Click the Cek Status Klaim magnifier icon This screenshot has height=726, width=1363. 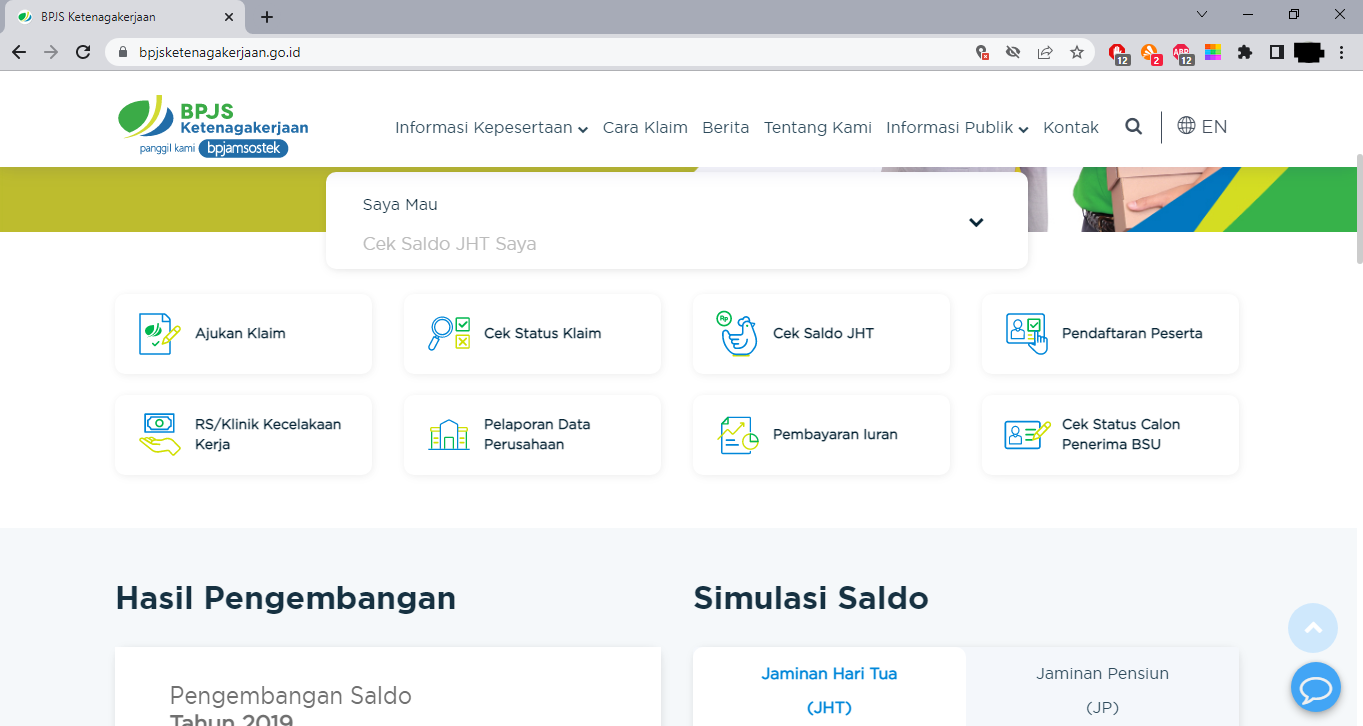coord(449,334)
